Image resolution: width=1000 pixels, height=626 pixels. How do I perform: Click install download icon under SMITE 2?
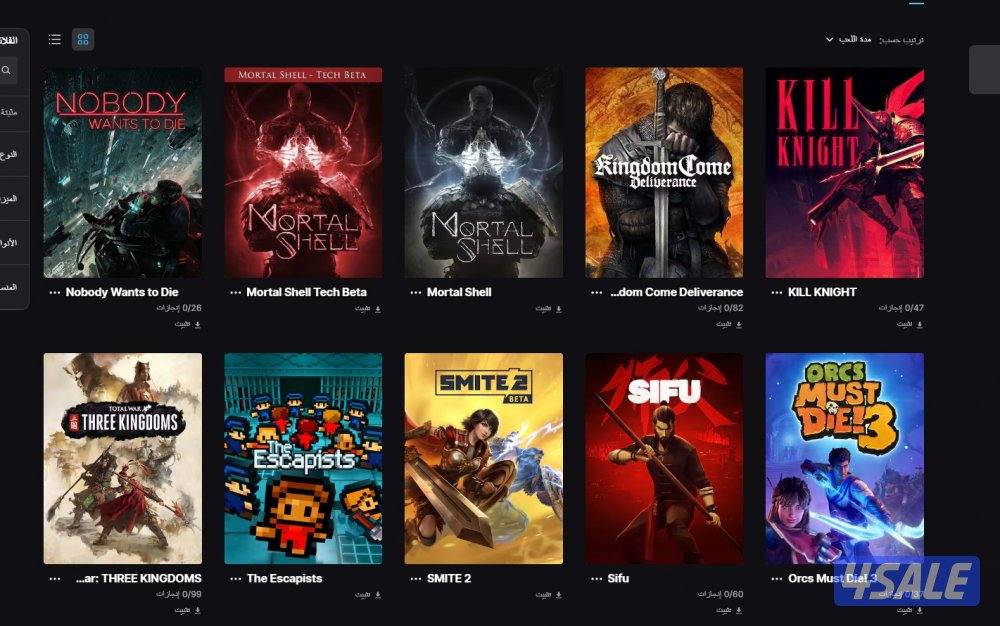coord(559,595)
